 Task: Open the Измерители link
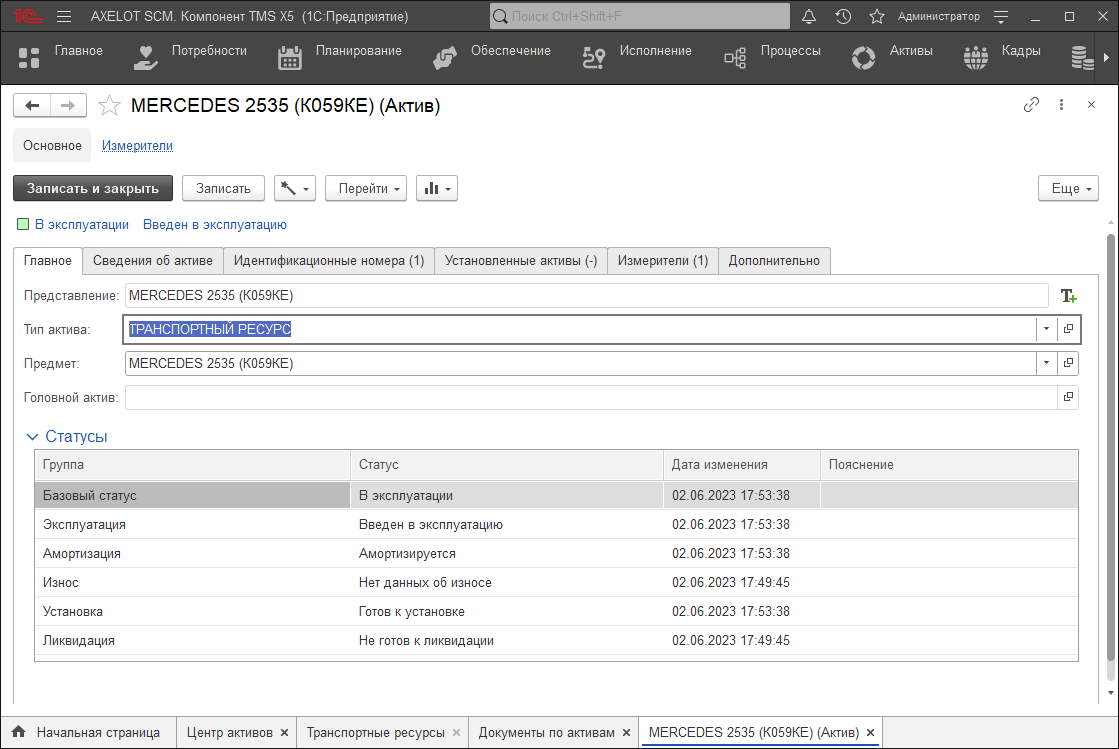click(137, 146)
